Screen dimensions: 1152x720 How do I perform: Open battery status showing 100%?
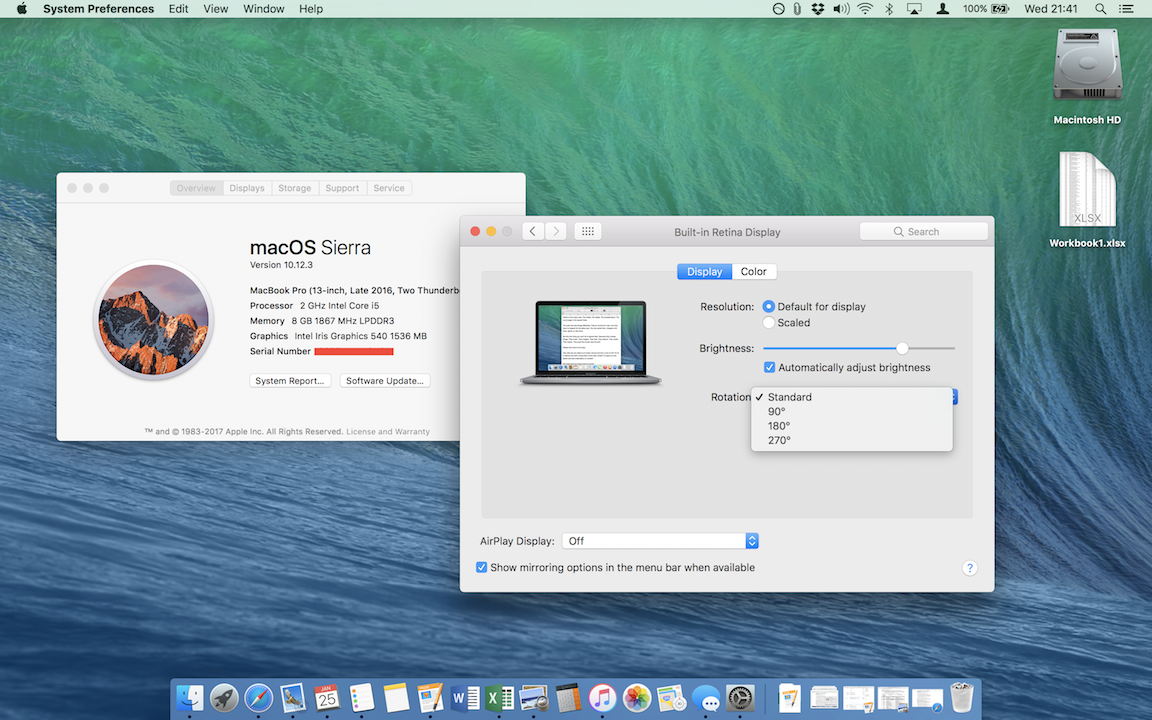985,9
